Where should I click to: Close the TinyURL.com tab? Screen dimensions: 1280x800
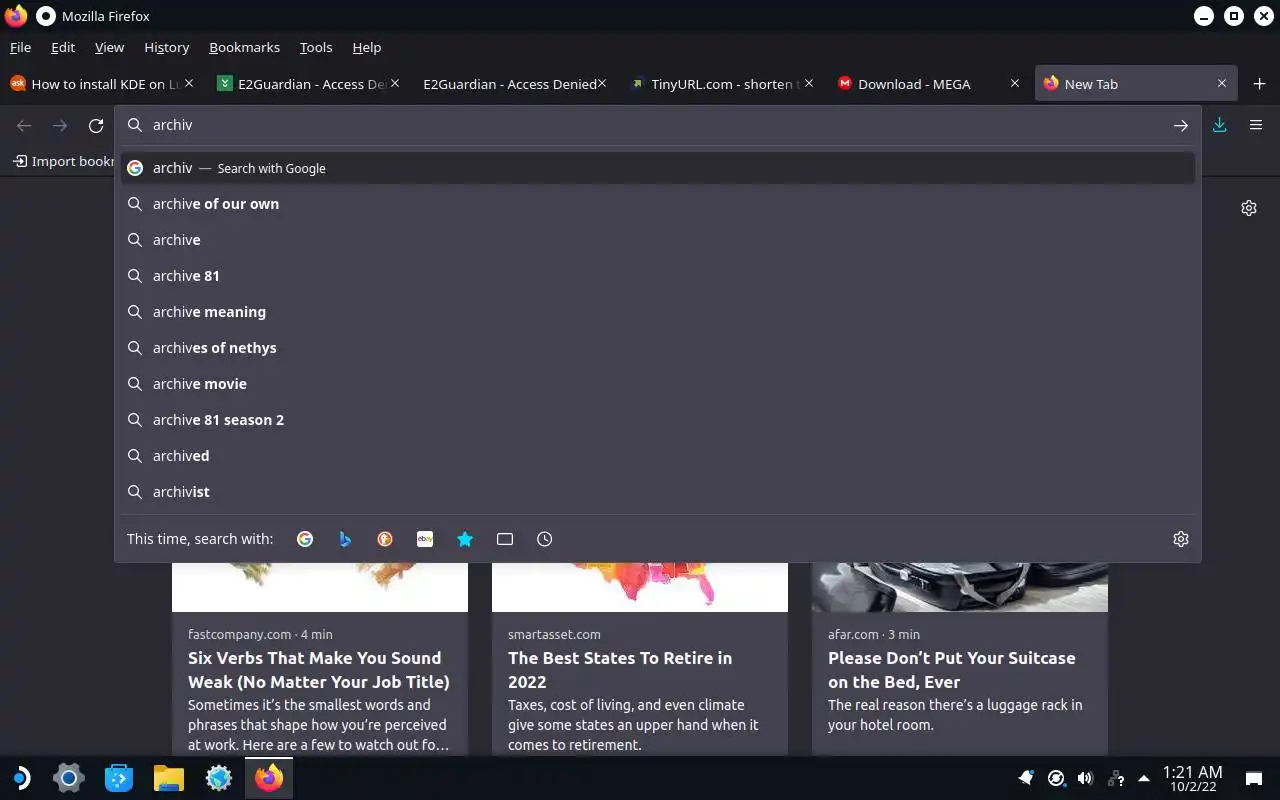coord(809,84)
